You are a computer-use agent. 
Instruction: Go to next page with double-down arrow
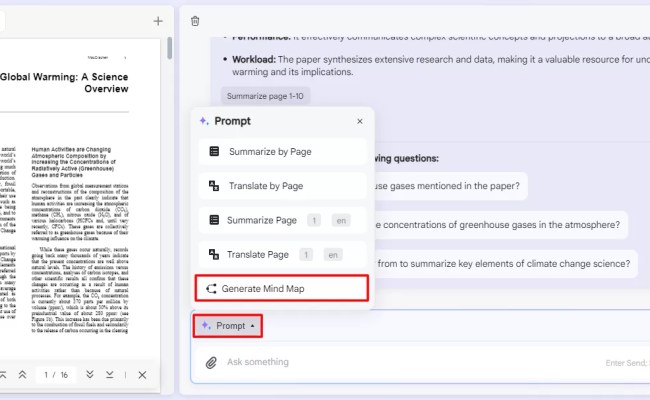(90, 375)
